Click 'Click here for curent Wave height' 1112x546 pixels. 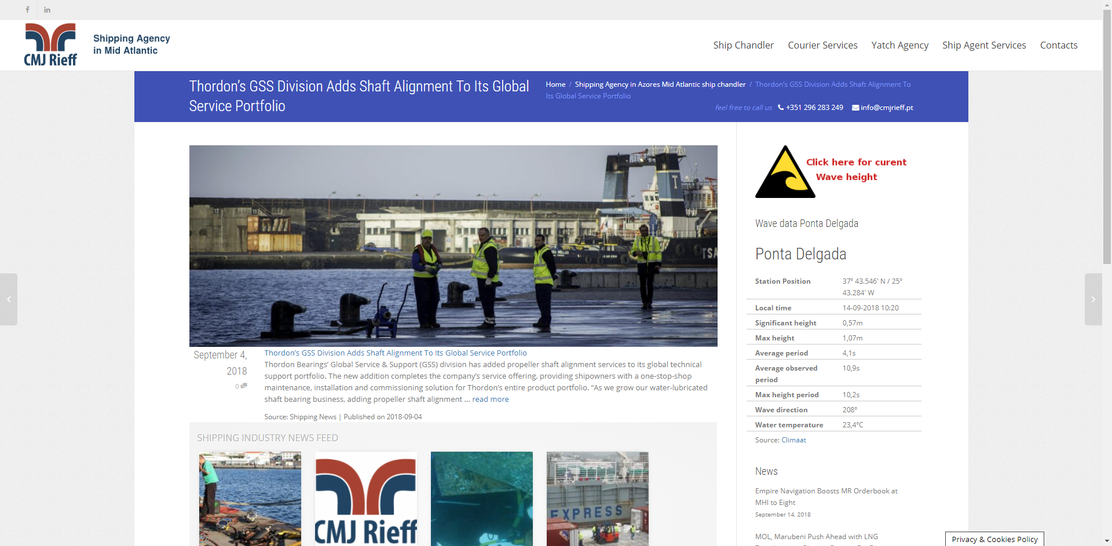click(855, 169)
